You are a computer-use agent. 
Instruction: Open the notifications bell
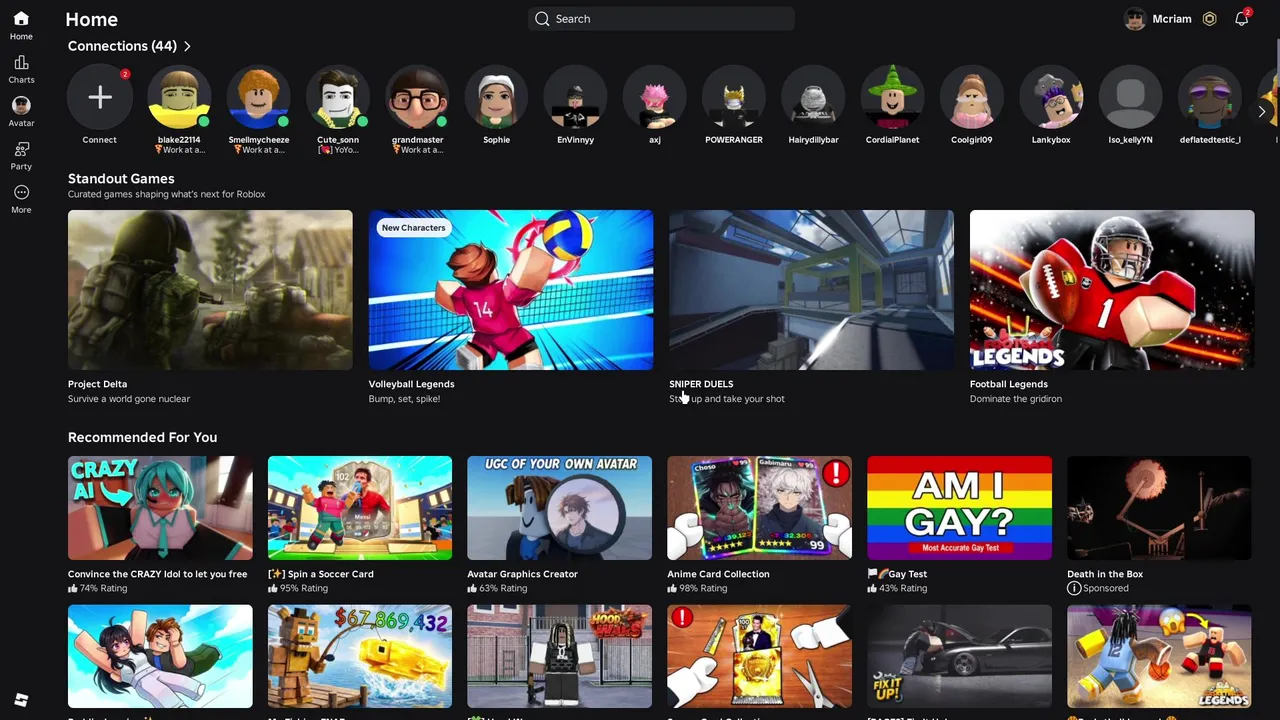(1241, 19)
